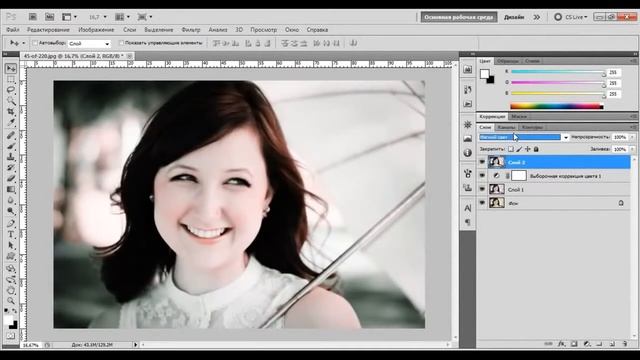Image resolution: width=640 pixels, height=360 pixels.
Task: Select the Quick Selection tool
Action: (11, 100)
